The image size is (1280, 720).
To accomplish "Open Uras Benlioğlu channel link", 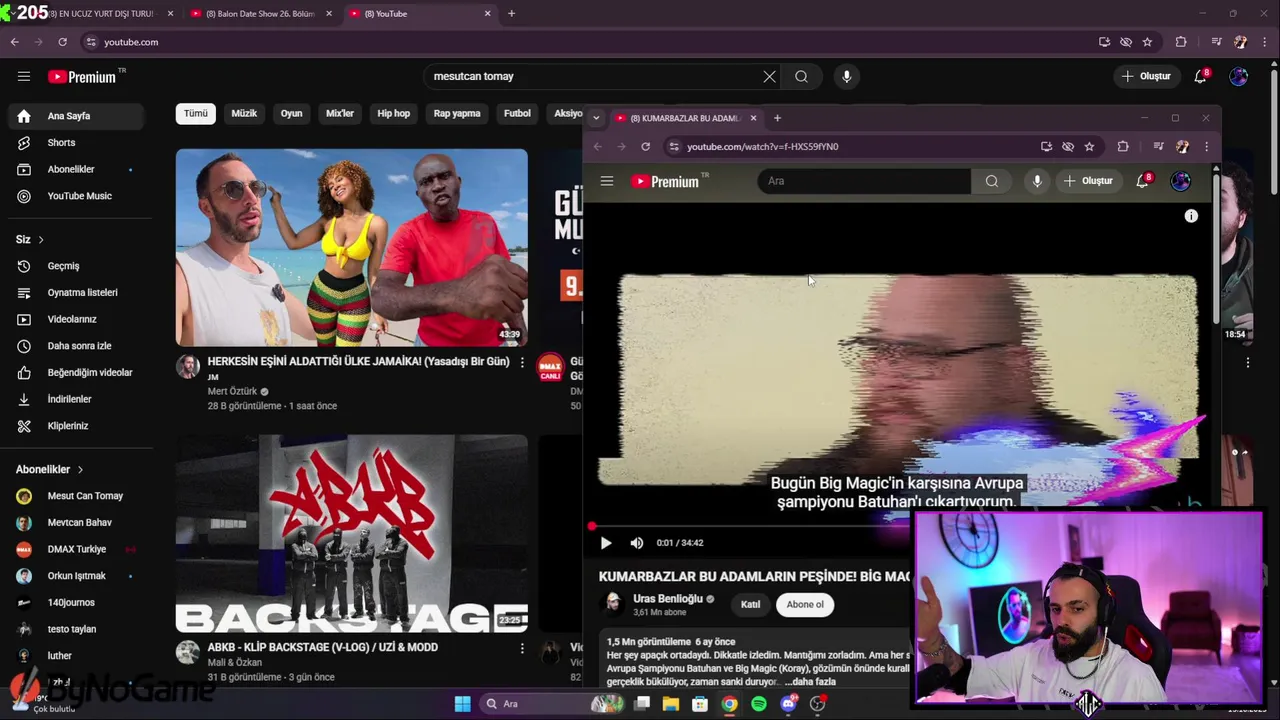I will (x=668, y=599).
